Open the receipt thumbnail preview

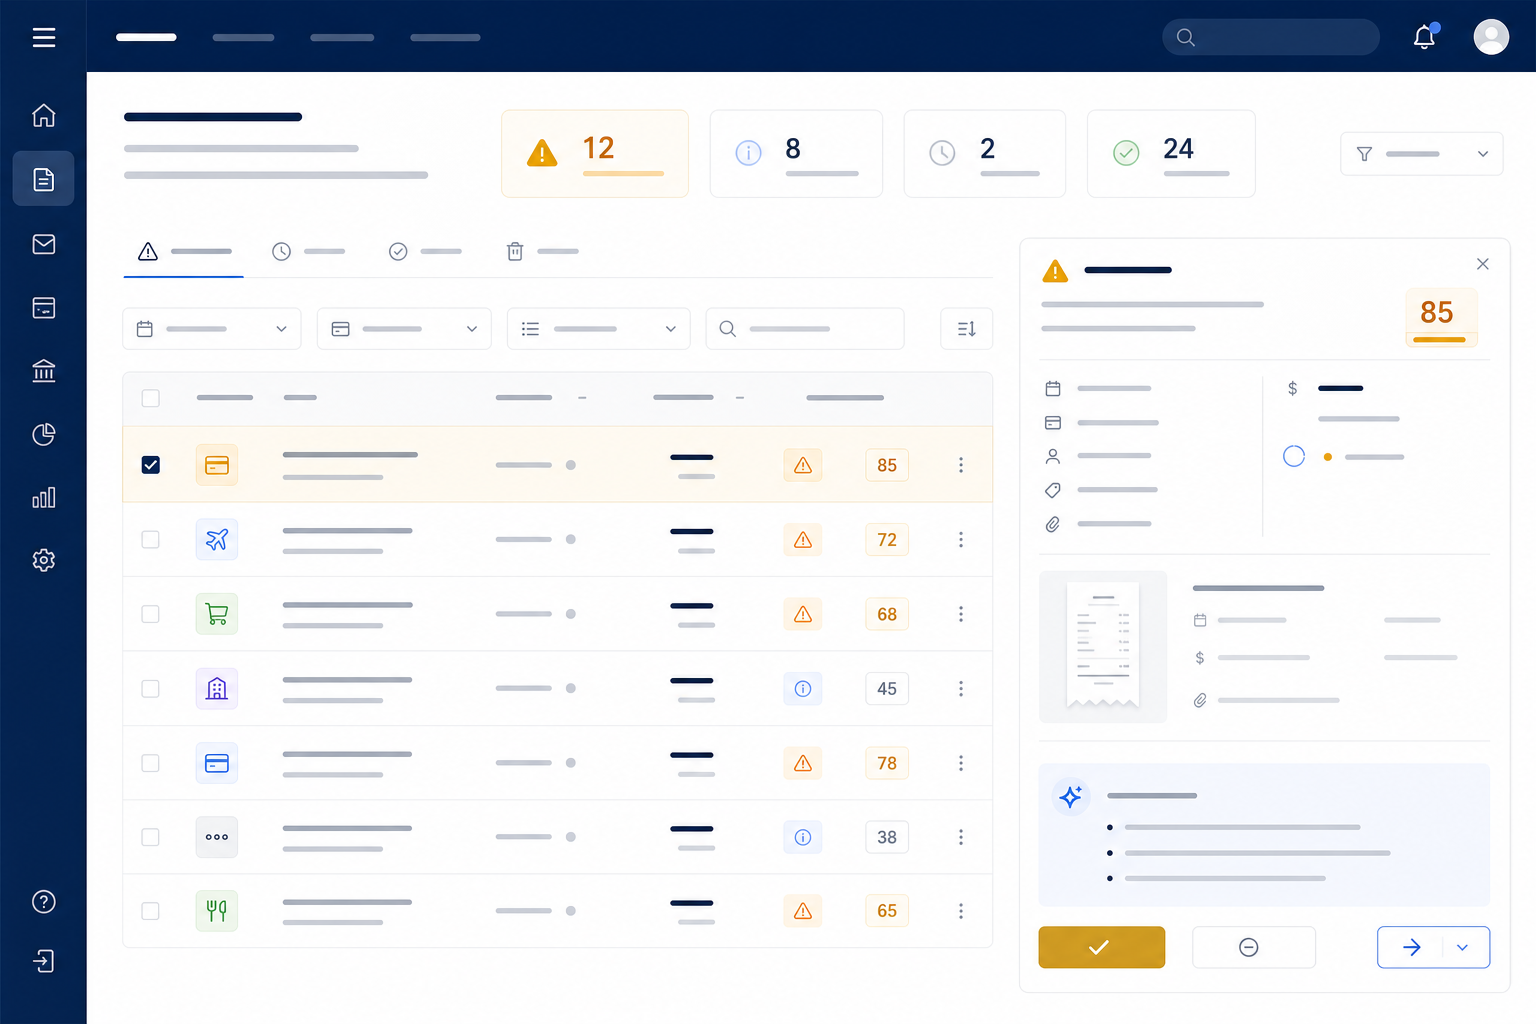pos(1103,647)
